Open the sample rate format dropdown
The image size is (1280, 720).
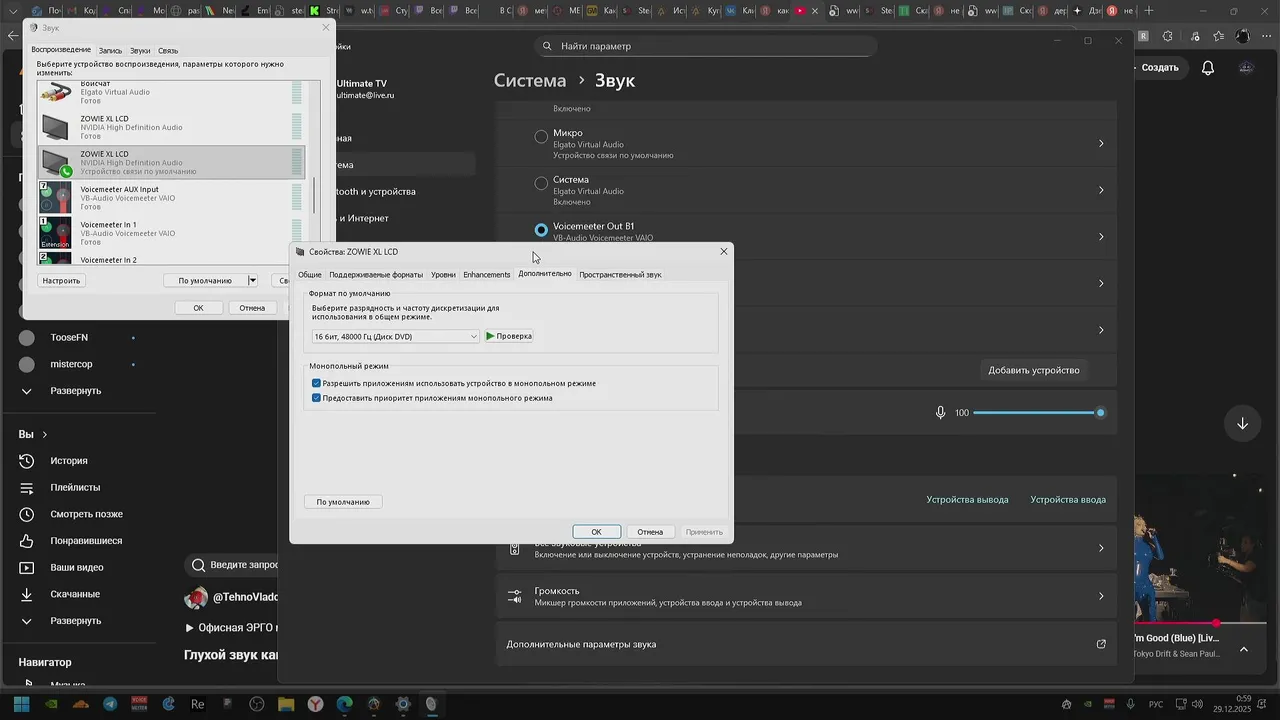(396, 336)
